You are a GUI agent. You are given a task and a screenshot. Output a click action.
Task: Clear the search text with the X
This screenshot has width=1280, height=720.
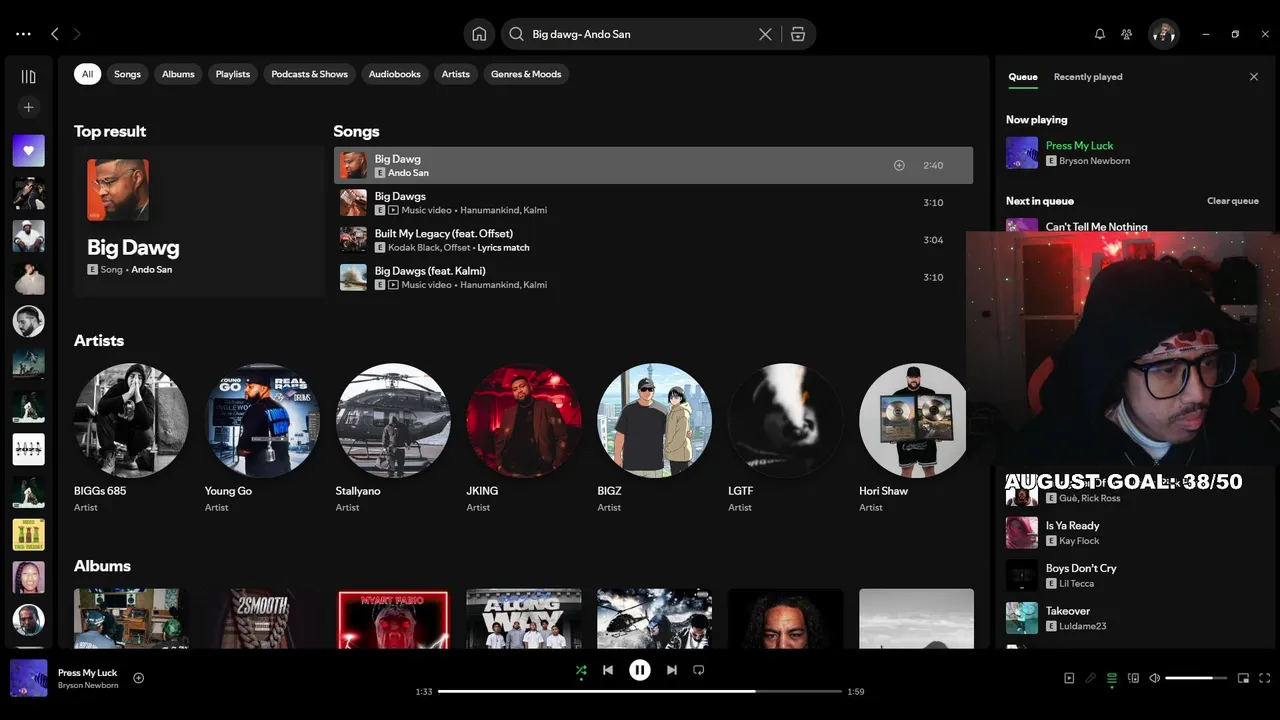point(765,34)
